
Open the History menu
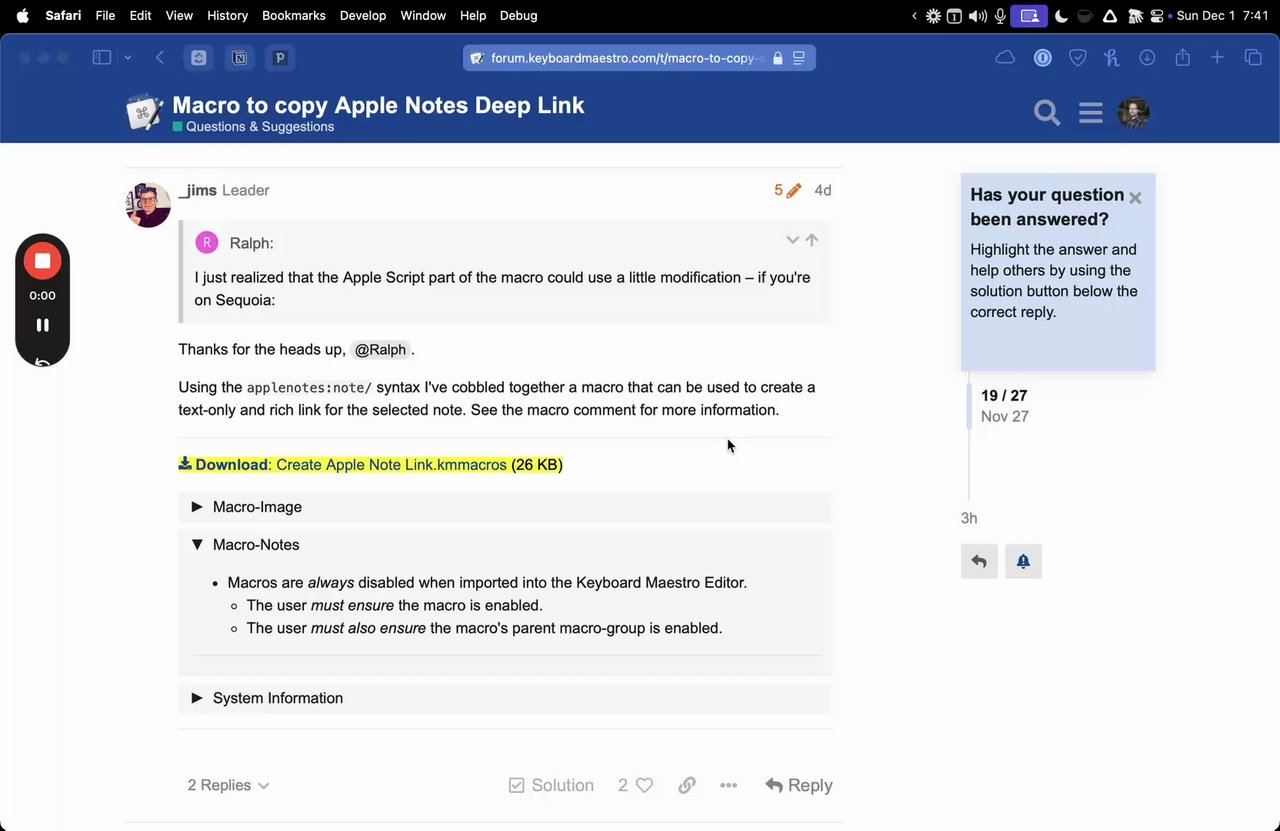[227, 15]
